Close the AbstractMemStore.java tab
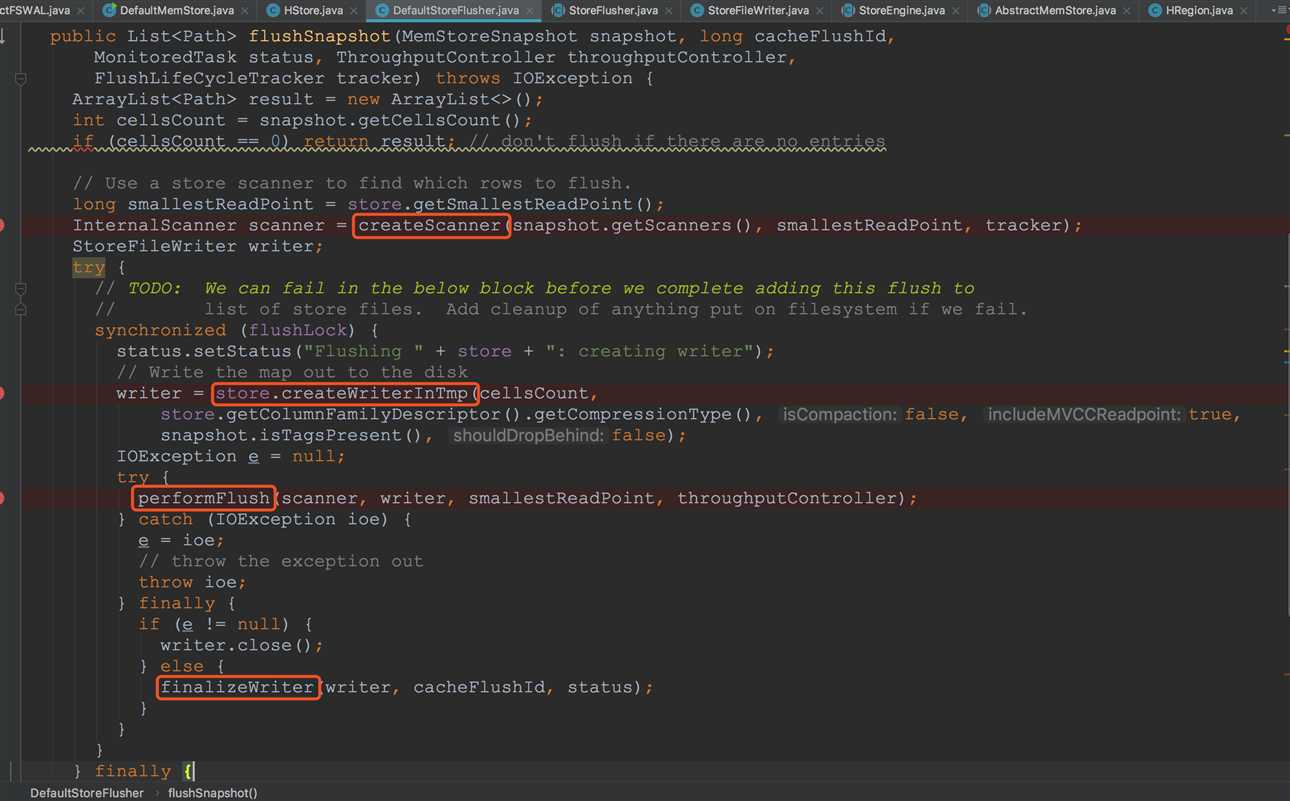The image size is (1290, 801). coord(1127,10)
